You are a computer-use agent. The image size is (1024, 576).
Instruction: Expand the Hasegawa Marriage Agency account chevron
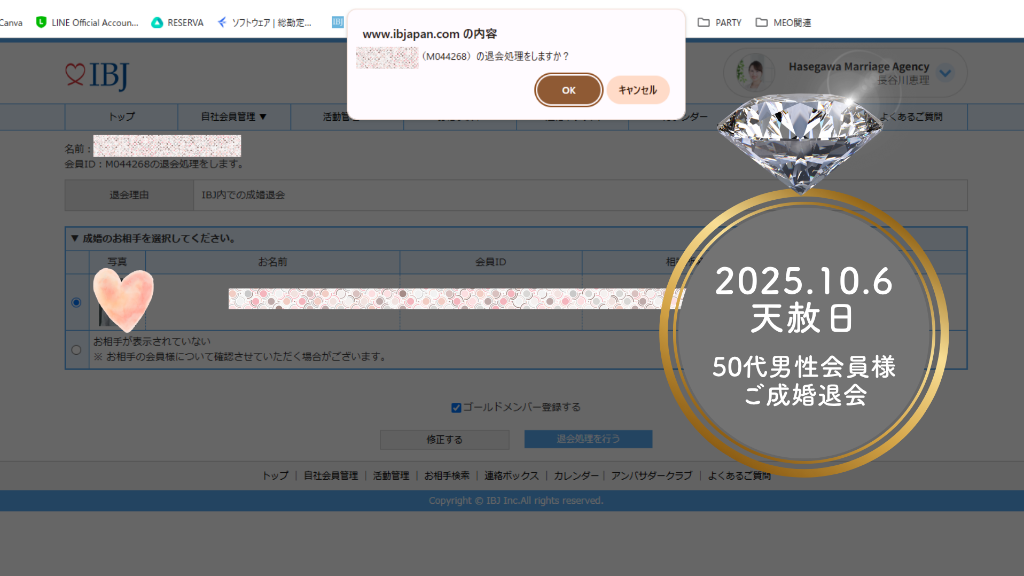946,73
